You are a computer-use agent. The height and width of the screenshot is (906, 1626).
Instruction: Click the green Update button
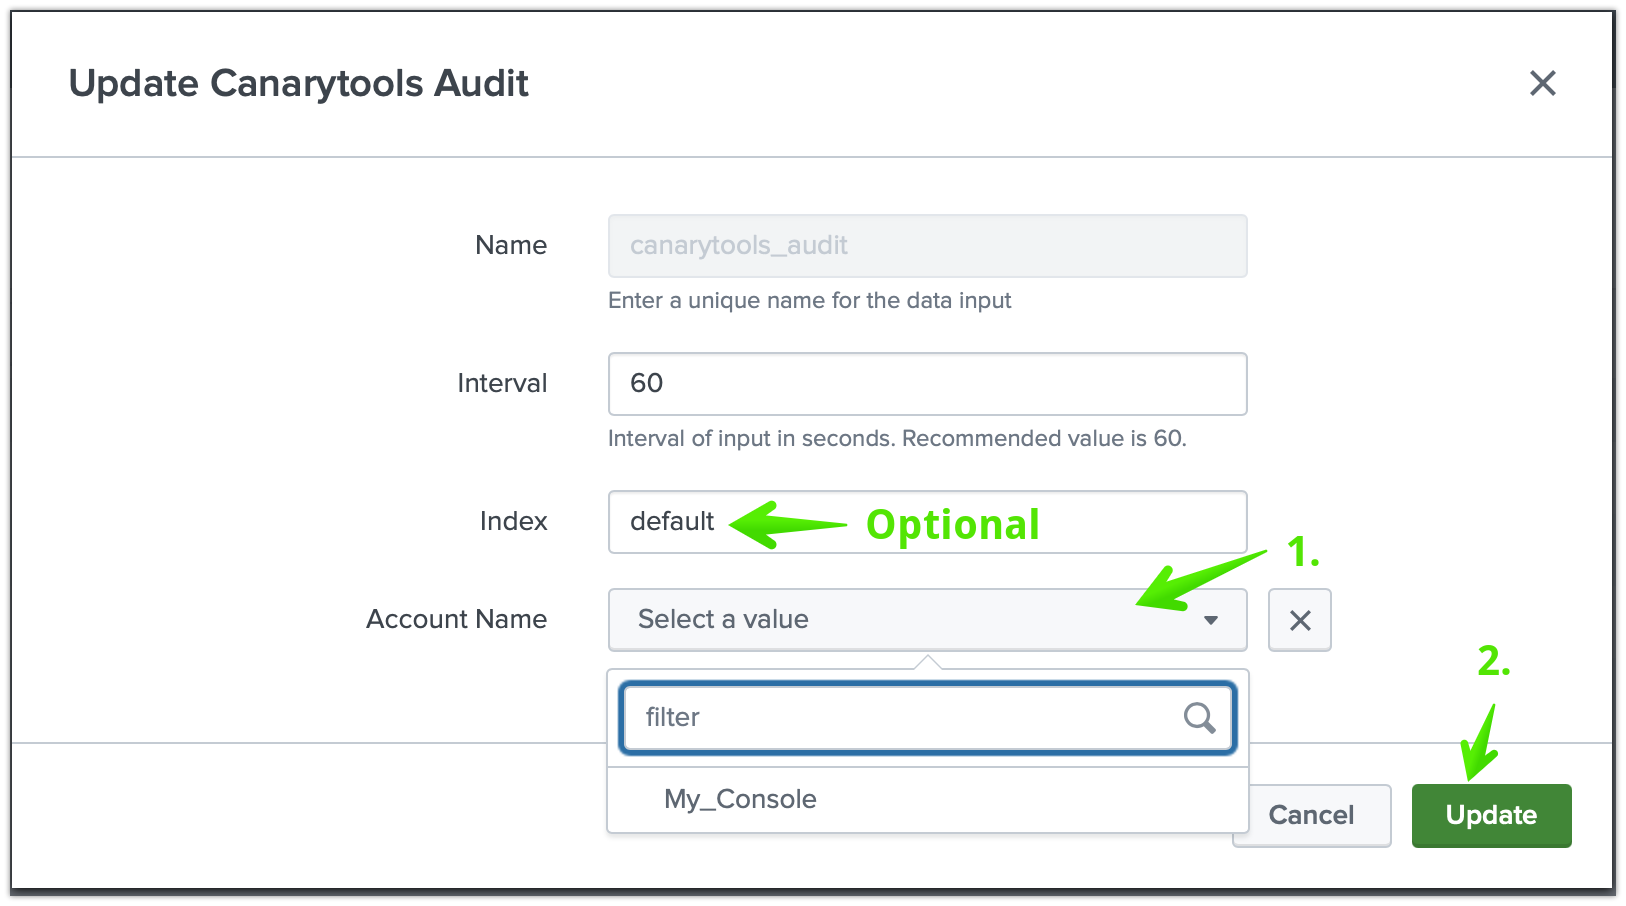pos(1491,815)
